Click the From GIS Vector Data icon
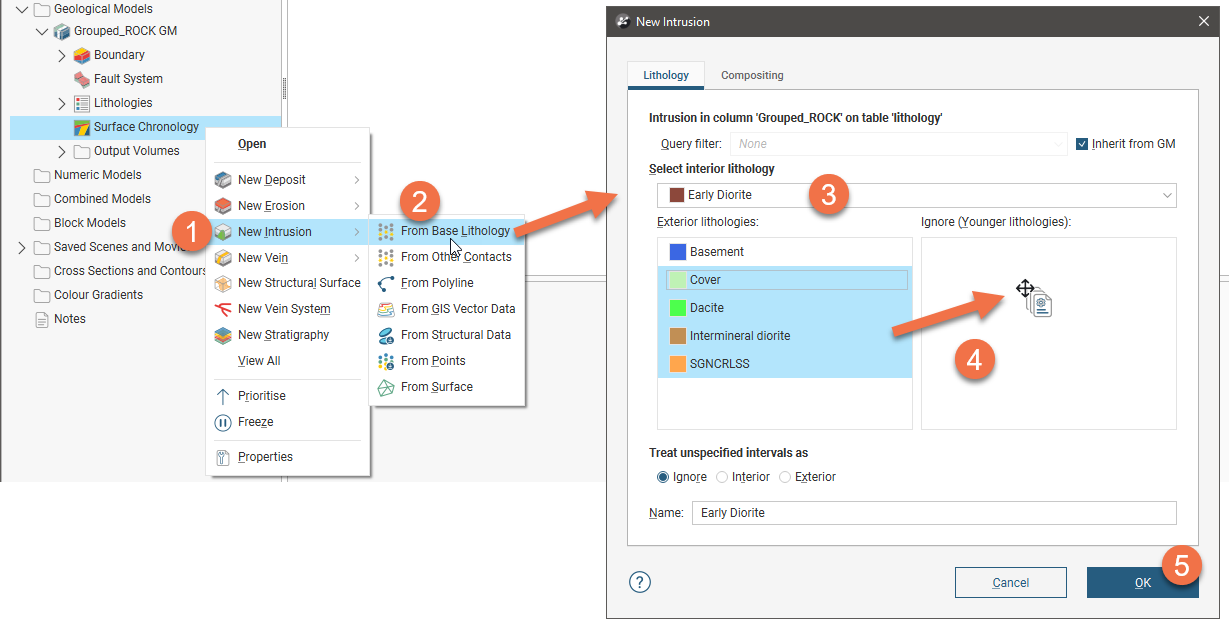This screenshot has width=1229, height=622. coord(386,309)
